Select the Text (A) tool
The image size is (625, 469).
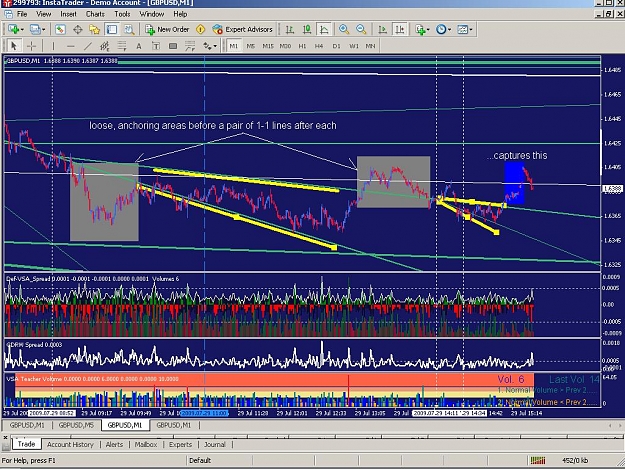click(139, 46)
